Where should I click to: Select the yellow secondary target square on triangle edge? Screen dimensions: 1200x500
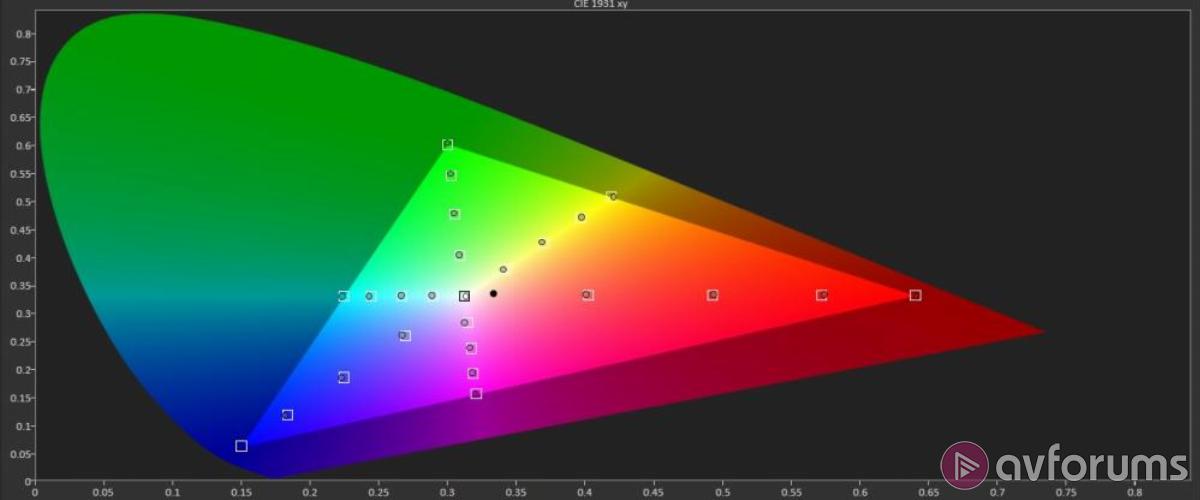[611, 196]
